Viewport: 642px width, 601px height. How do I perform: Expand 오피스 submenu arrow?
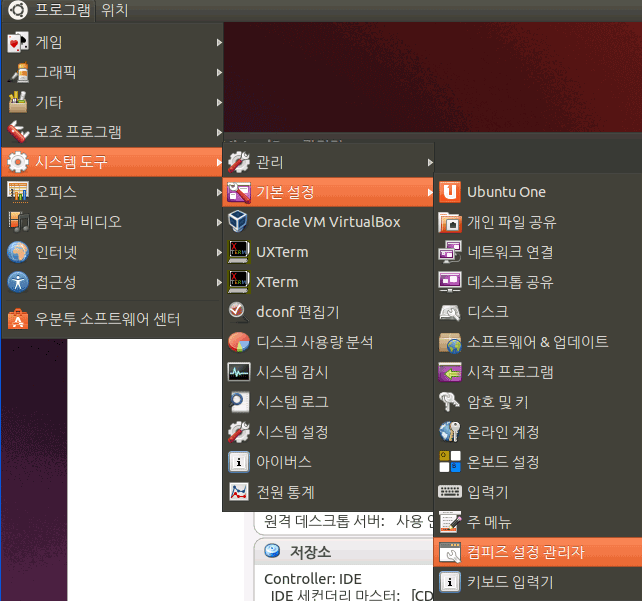219,192
